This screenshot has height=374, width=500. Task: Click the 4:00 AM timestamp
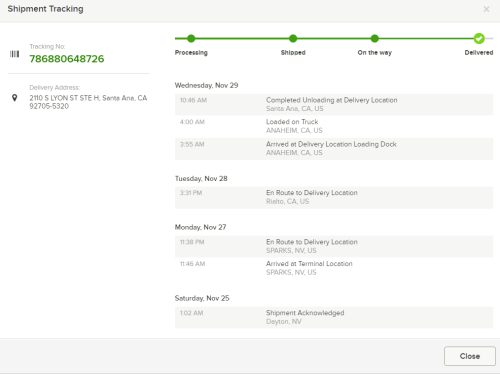tap(192, 122)
